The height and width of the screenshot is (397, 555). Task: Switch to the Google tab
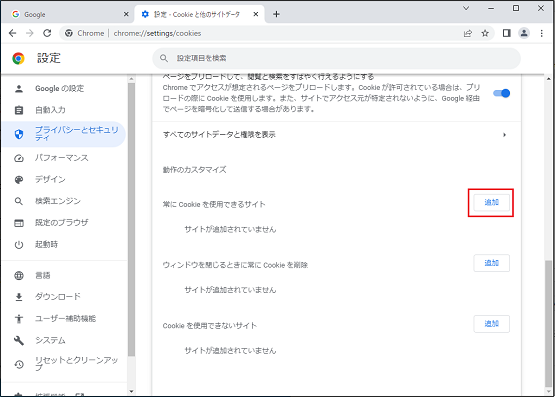click(x=67, y=14)
